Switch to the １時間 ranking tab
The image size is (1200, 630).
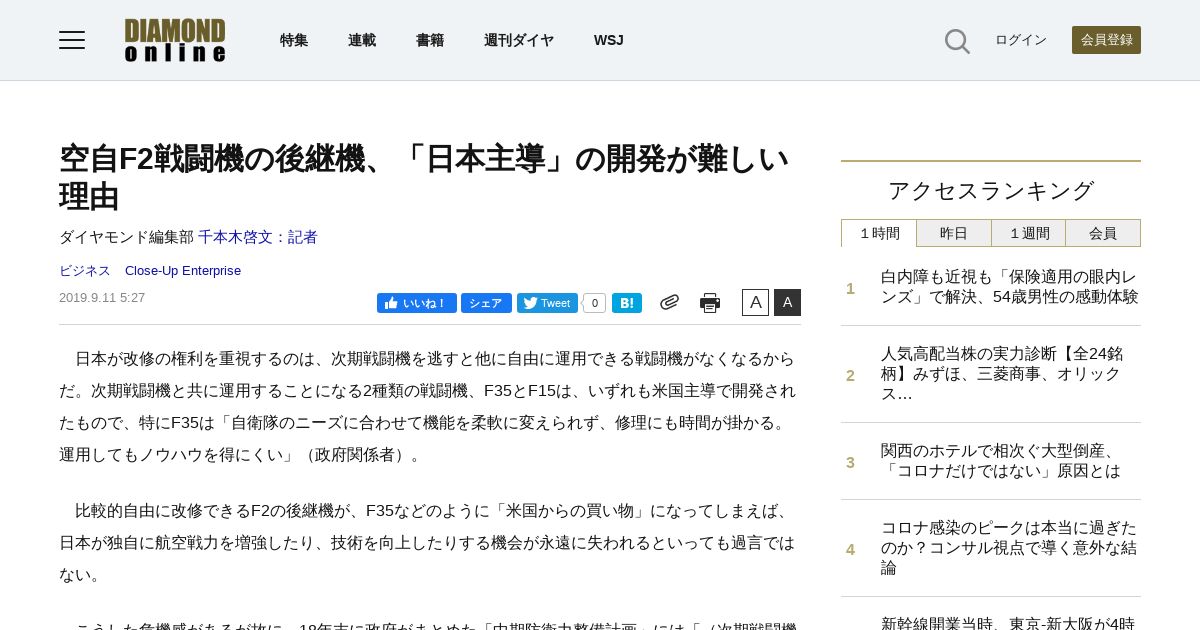tap(879, 233)
